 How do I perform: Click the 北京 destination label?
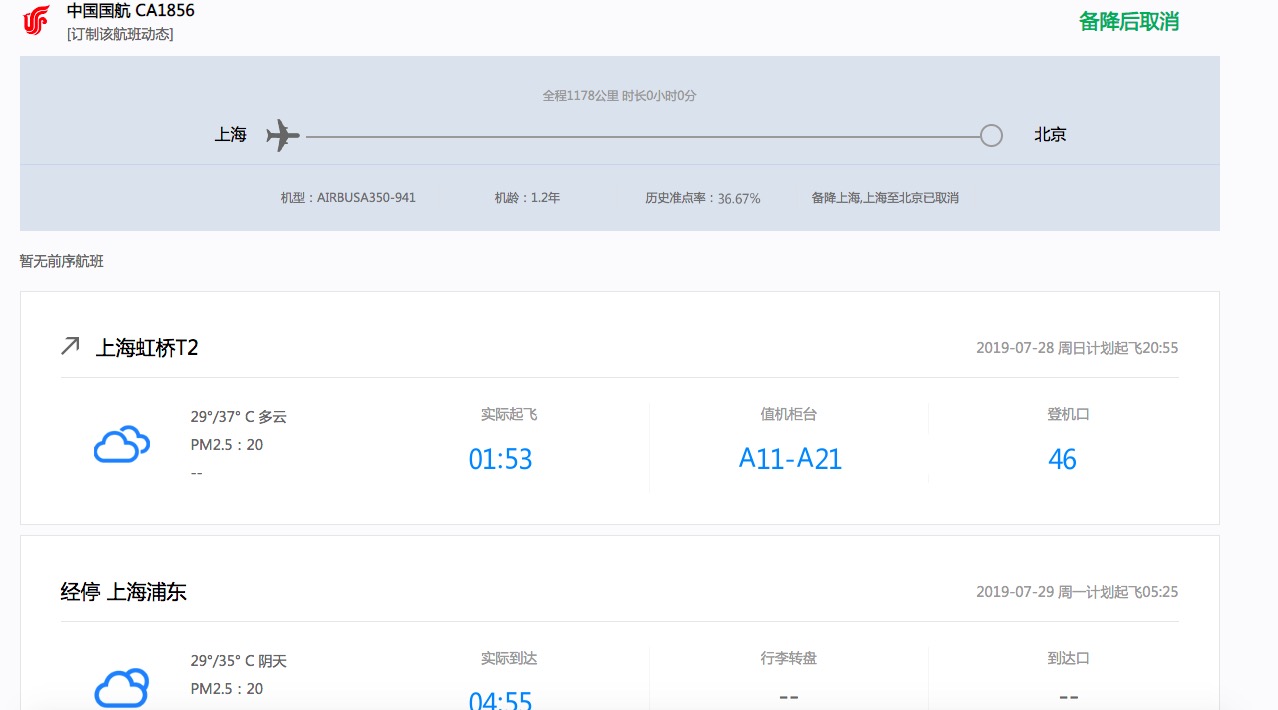click(x=1050, y=135)
